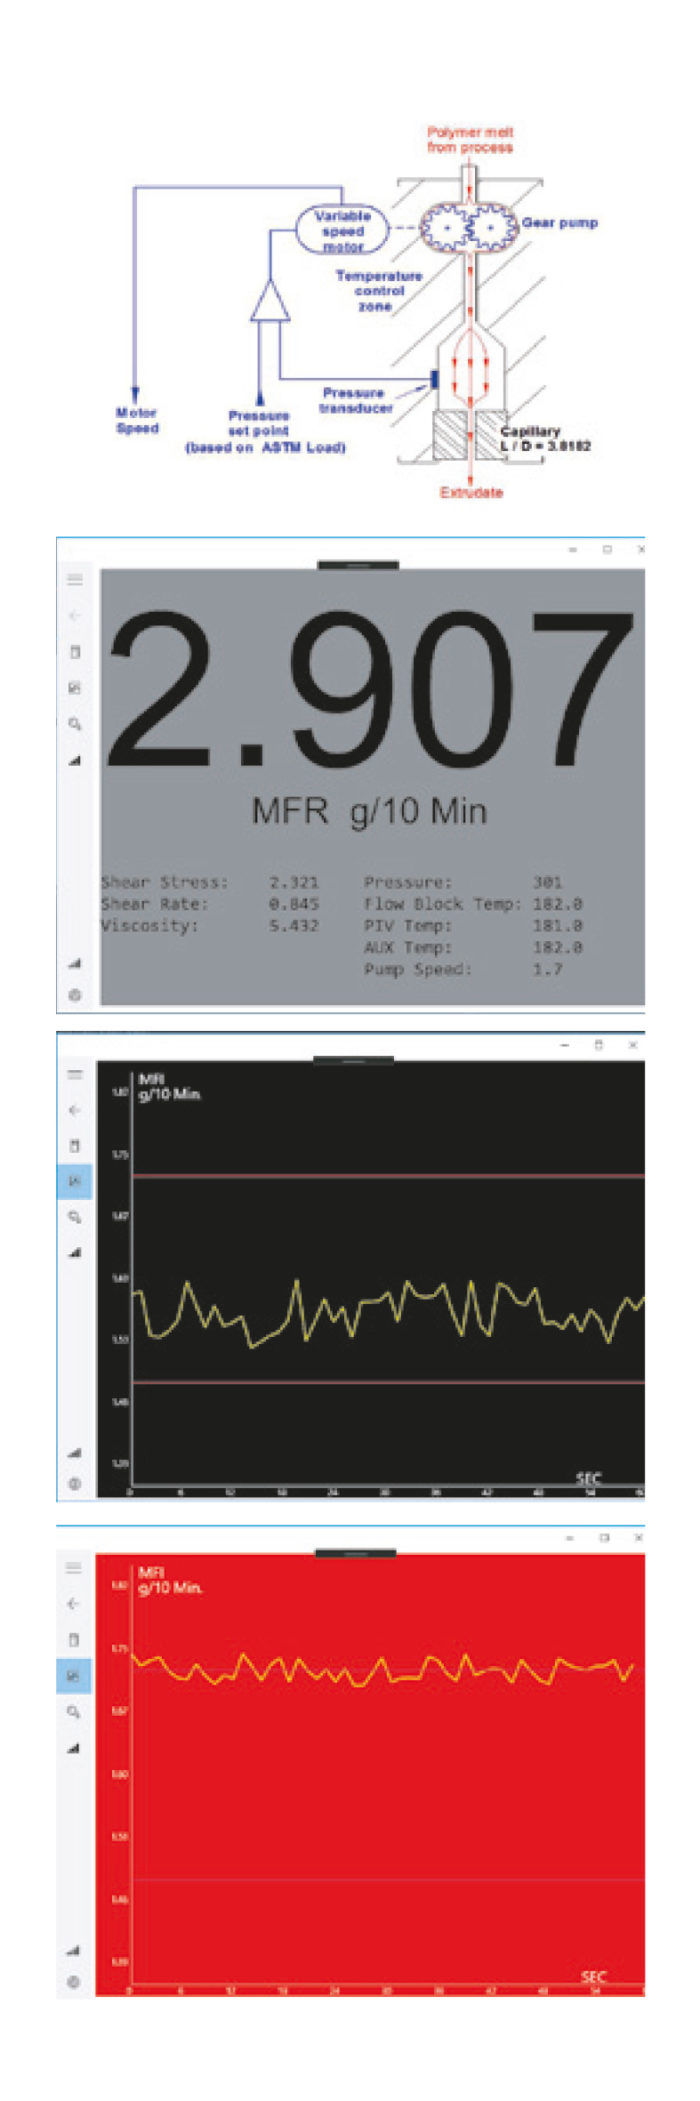Viewport: 700px width, 2101px height.
Task: Click the 'Variable speed motor' box in diagram
Action: [343, 230]
